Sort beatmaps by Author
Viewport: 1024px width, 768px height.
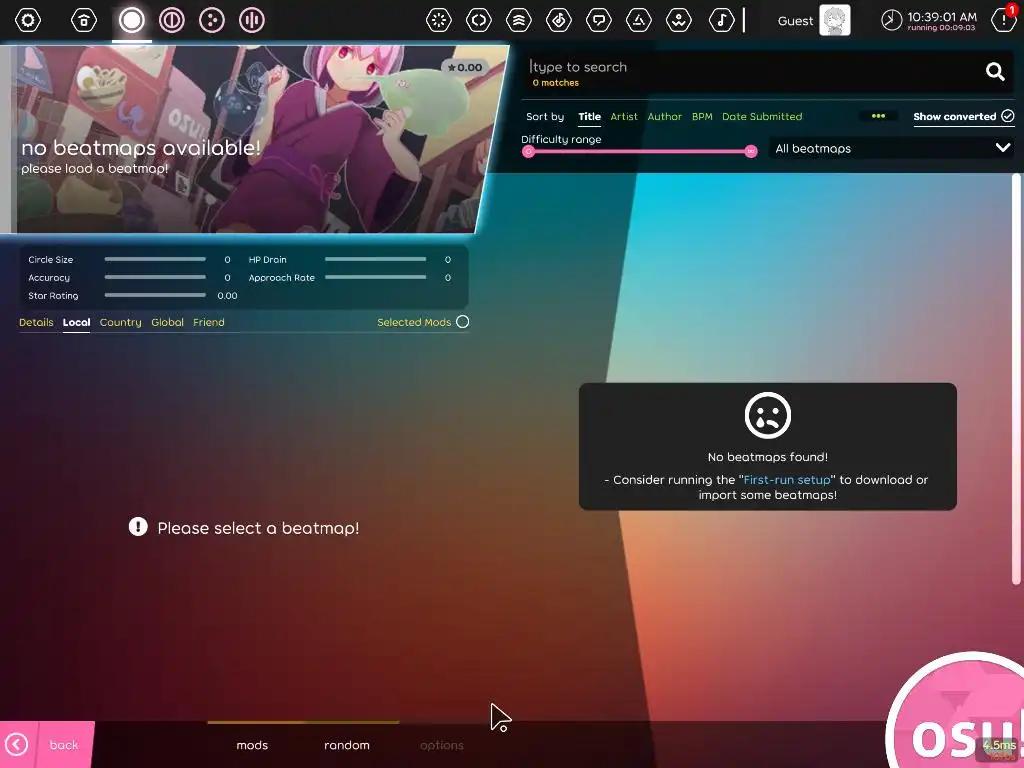tap(664, 116)
